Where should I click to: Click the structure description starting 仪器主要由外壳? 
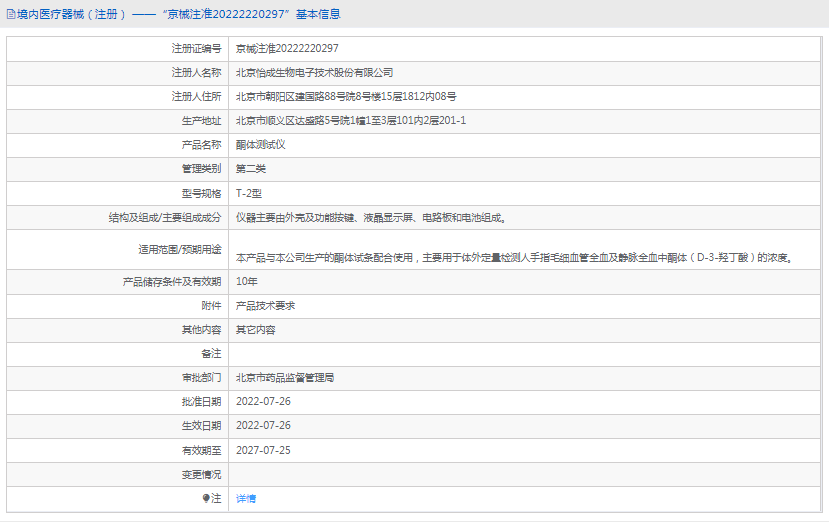[x=371, y=218]
